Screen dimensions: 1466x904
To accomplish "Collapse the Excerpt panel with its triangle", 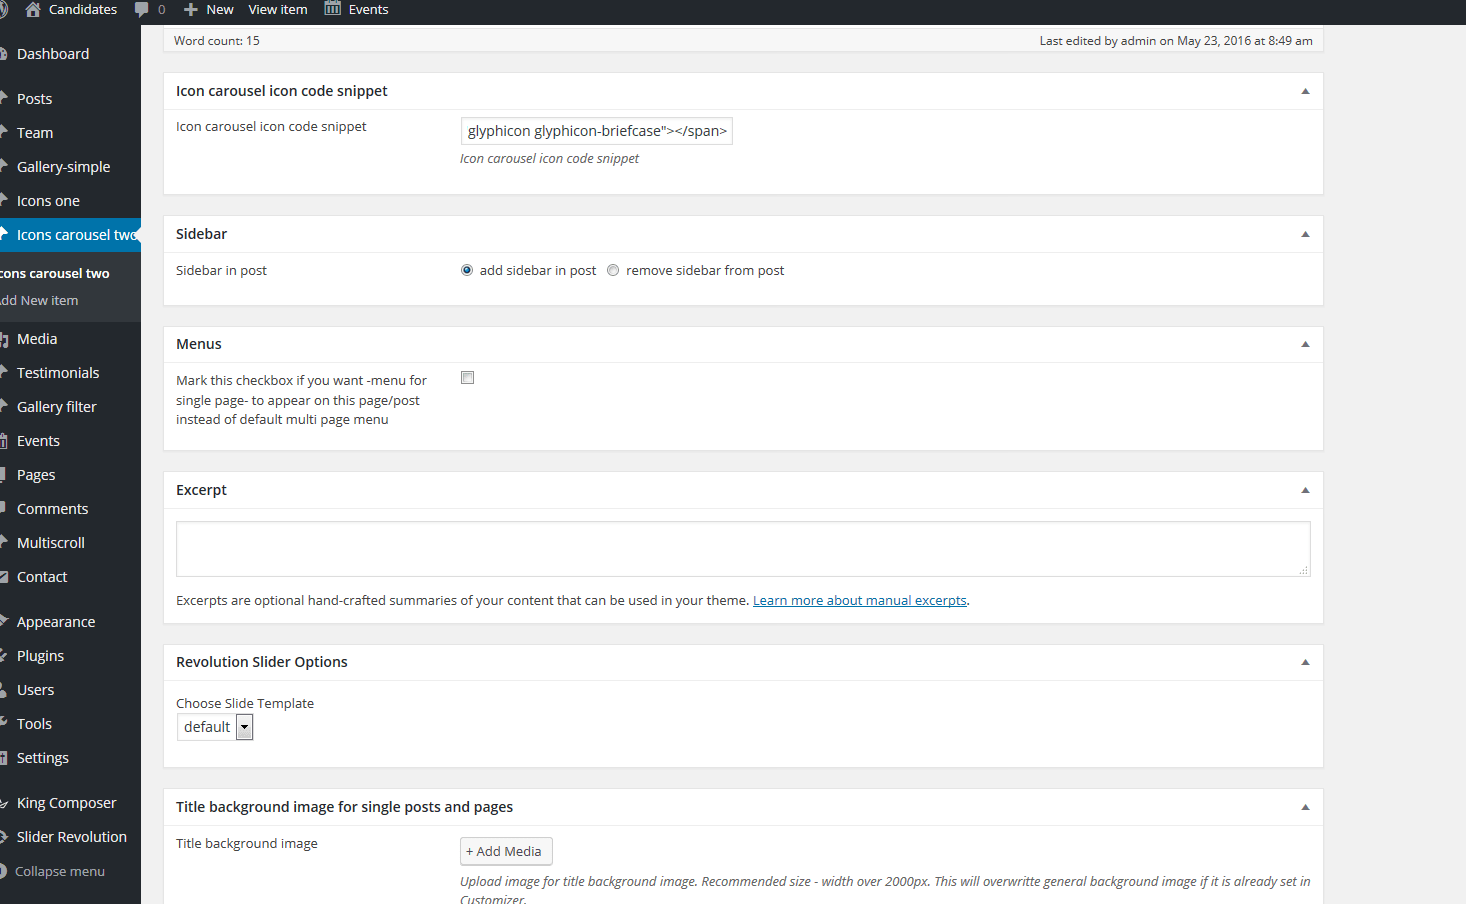I will coord(1305,490).
